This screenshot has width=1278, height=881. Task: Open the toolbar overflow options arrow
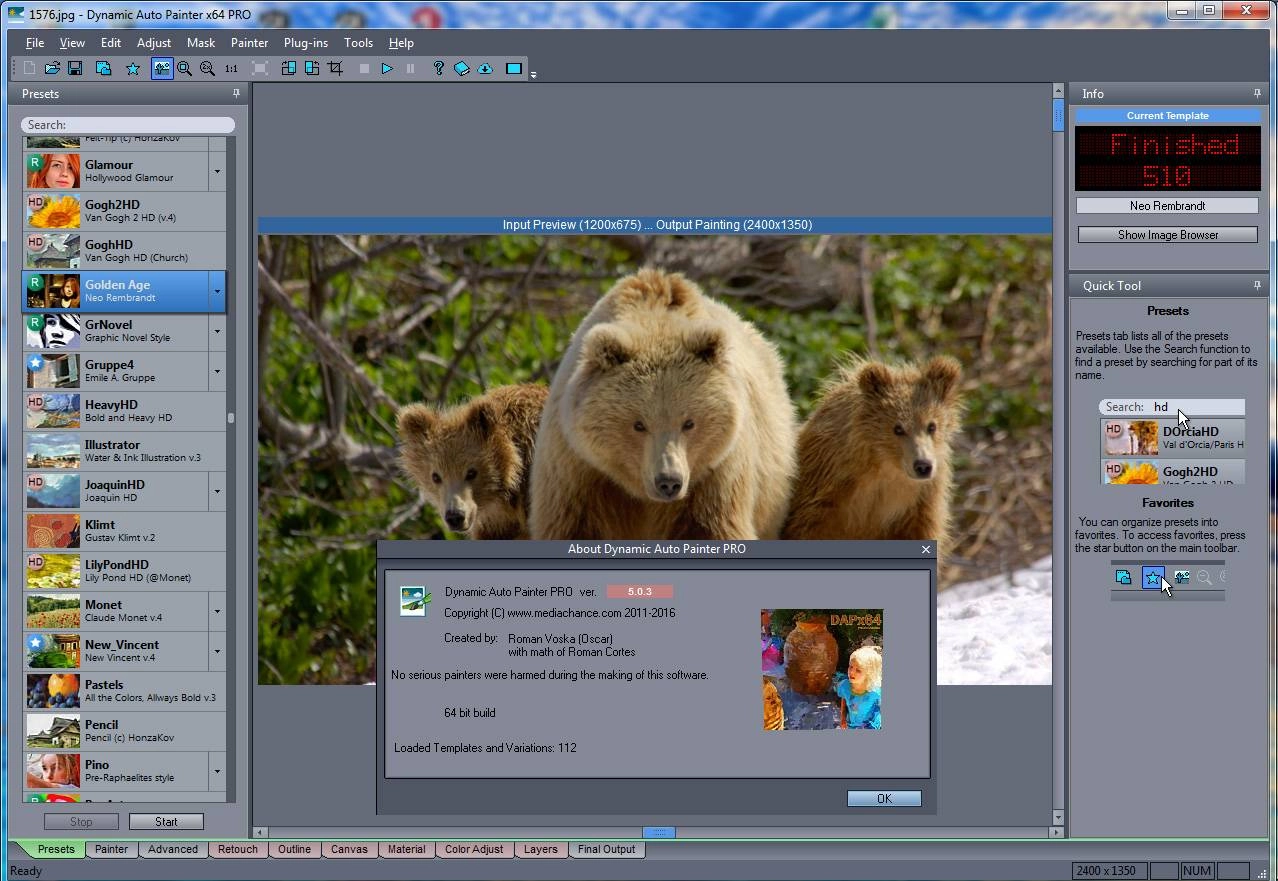point(533,74)
